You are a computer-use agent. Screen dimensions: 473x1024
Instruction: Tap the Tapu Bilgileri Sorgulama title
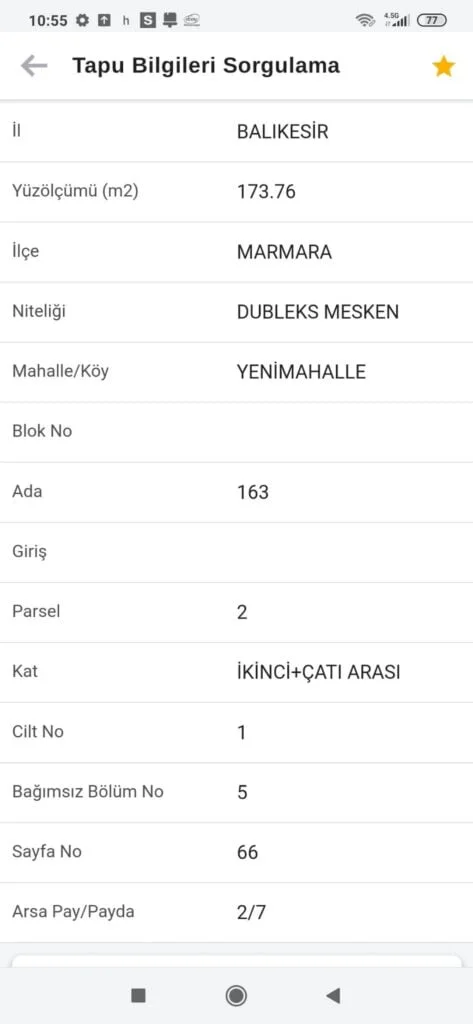tap(206, 66)
